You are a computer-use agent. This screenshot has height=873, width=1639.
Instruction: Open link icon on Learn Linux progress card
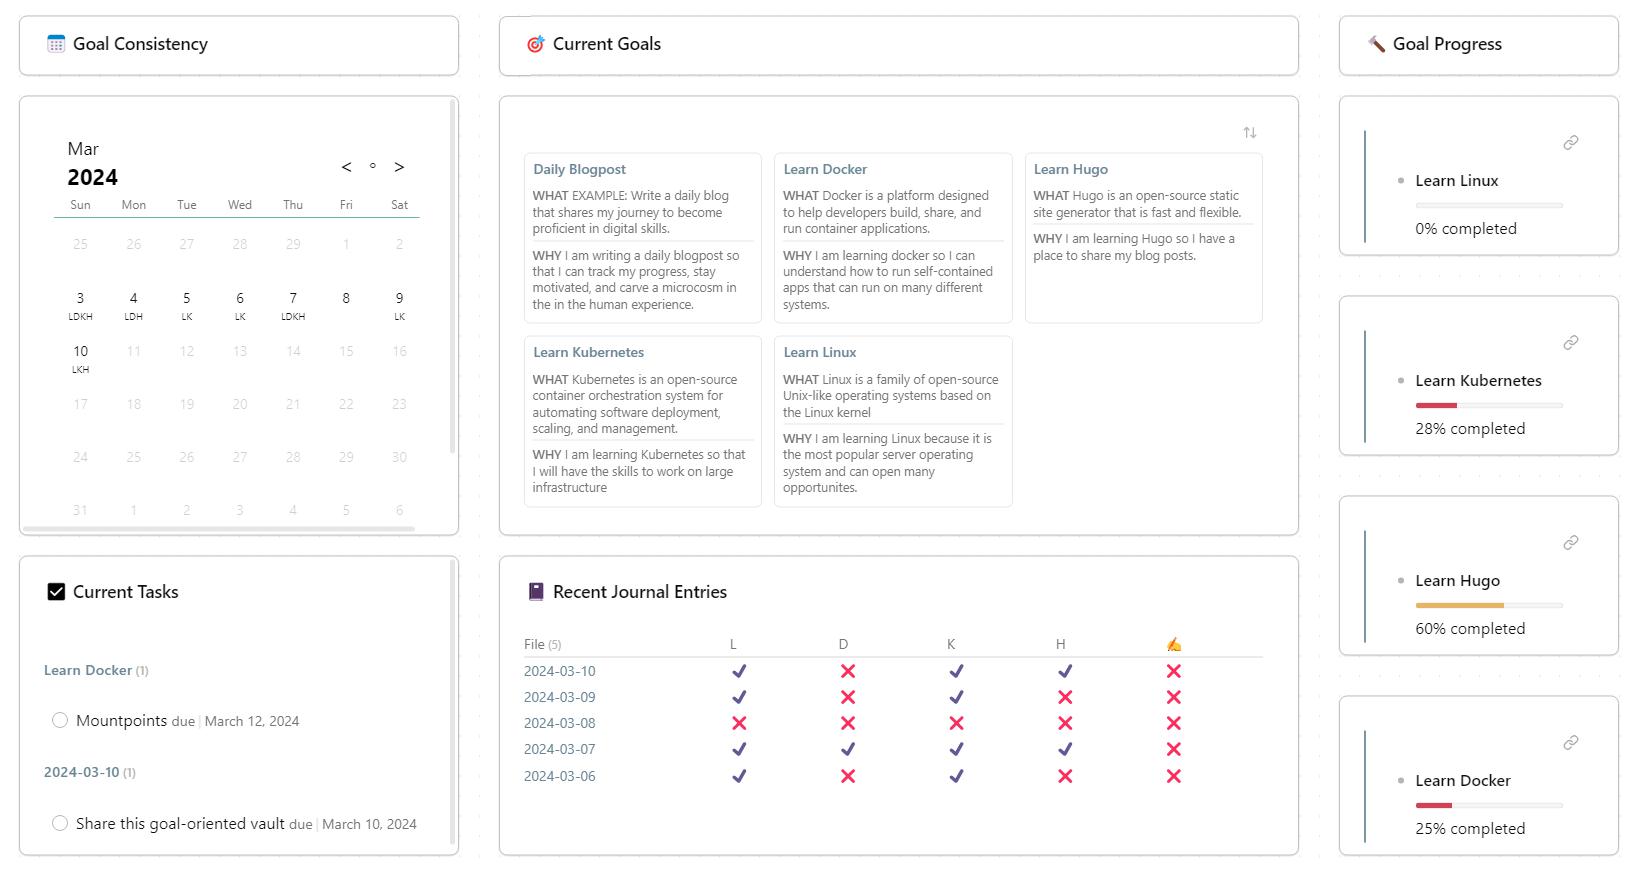pos(1571,143)
